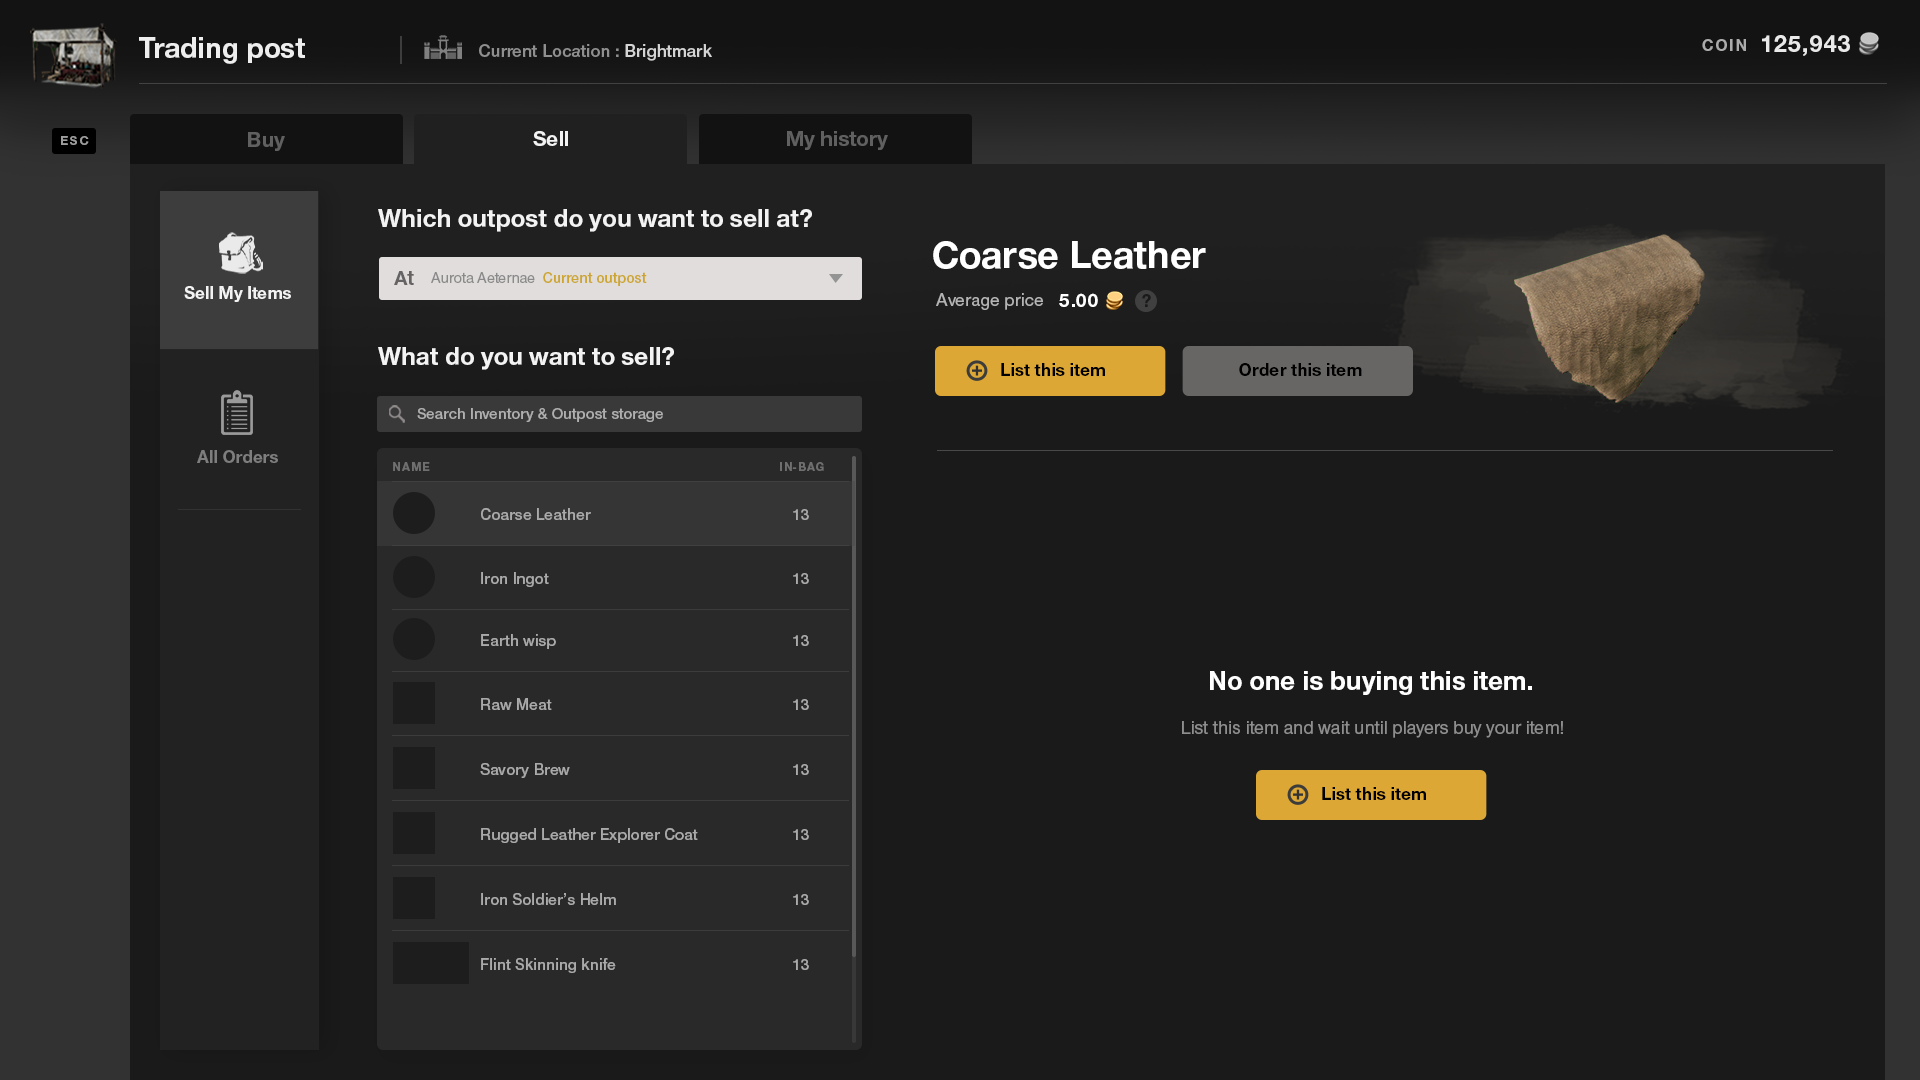Click the dropdown arrow beside Current outpost
The width and height of the screenshot is (1920, 1080).
[836, 278]
